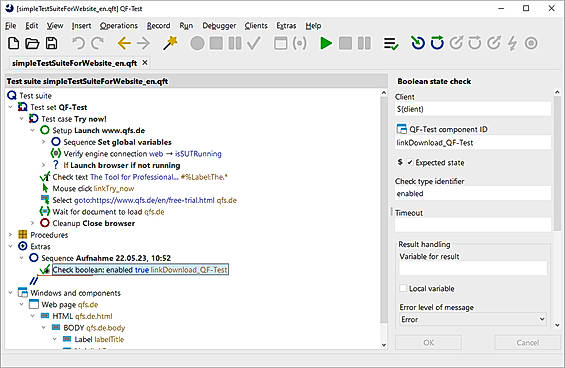Pause the test run next to play

(x=364, y=43)
